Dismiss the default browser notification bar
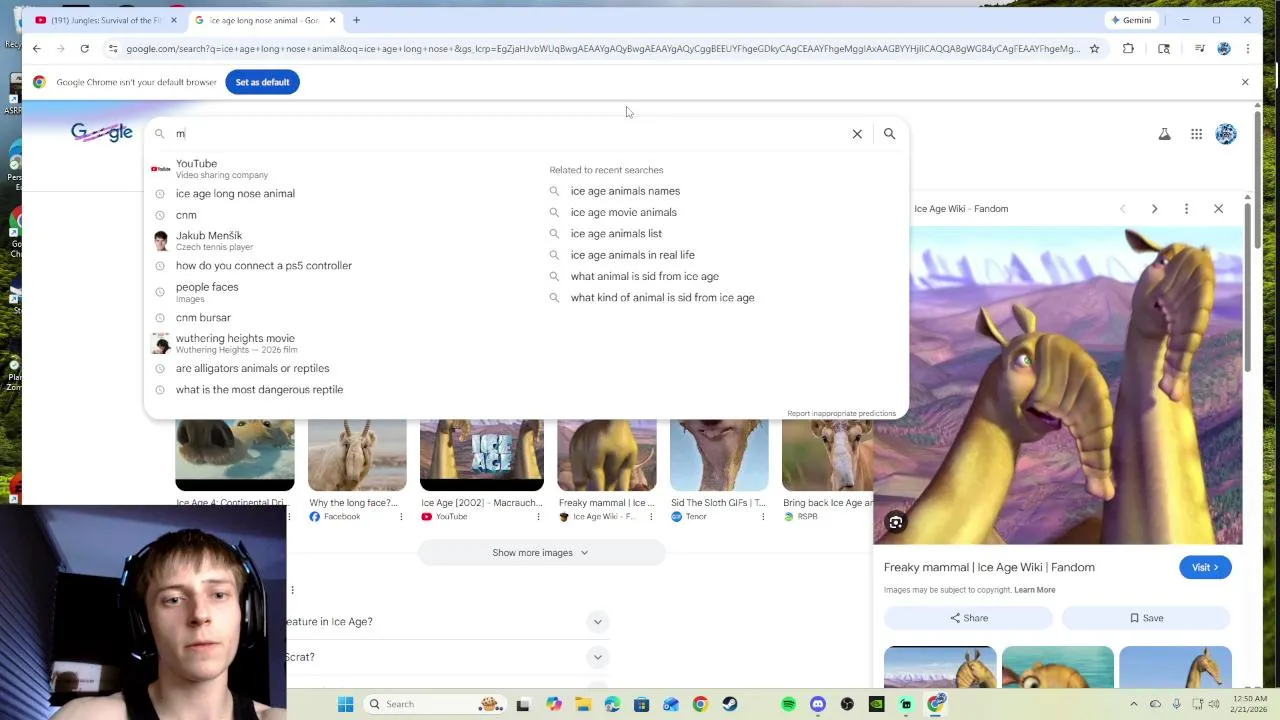The height and width of the screenshot is (720, 1280). [1245, 82]
